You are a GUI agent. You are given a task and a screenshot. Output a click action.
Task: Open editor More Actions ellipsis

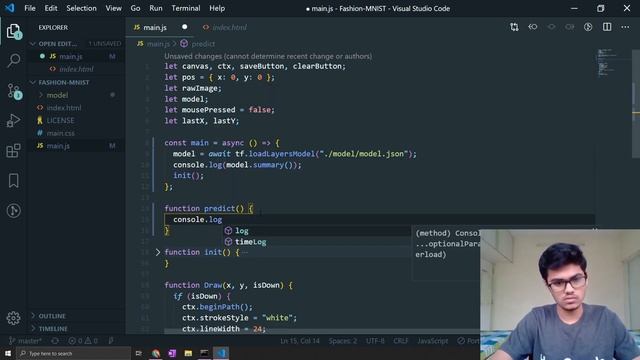click(x=625, y=27)
